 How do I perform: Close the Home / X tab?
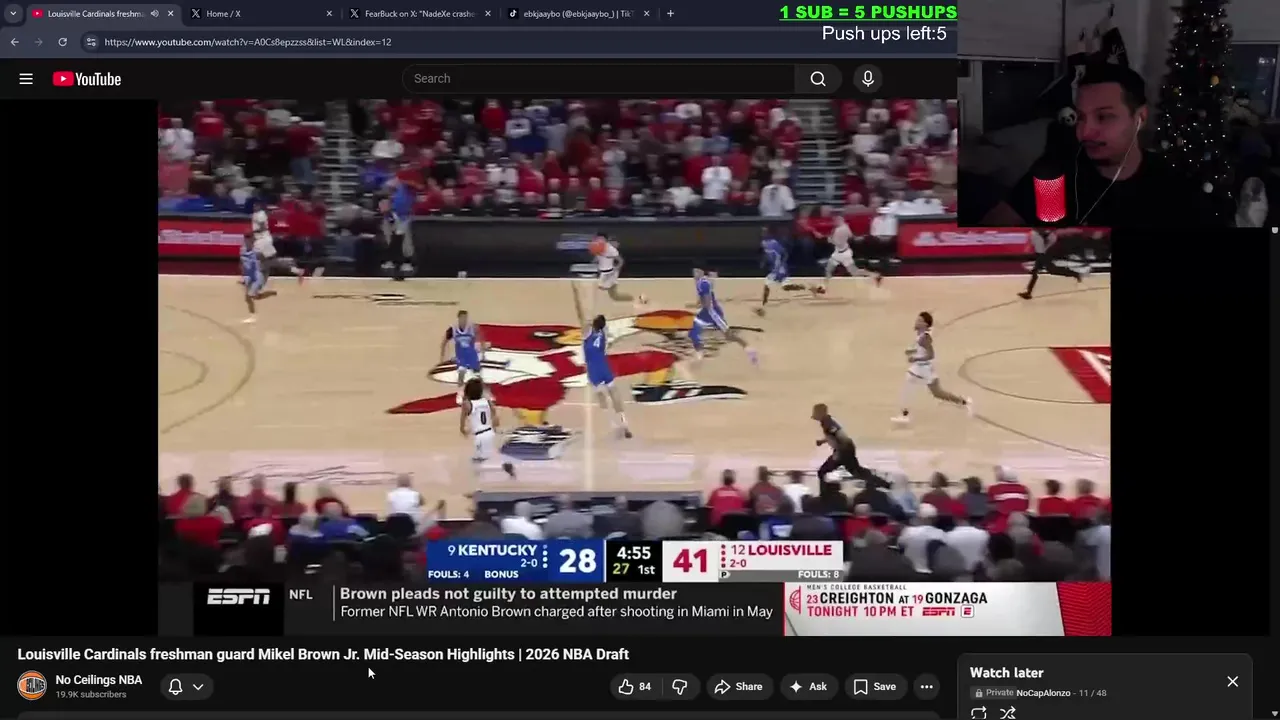point(329,14)
